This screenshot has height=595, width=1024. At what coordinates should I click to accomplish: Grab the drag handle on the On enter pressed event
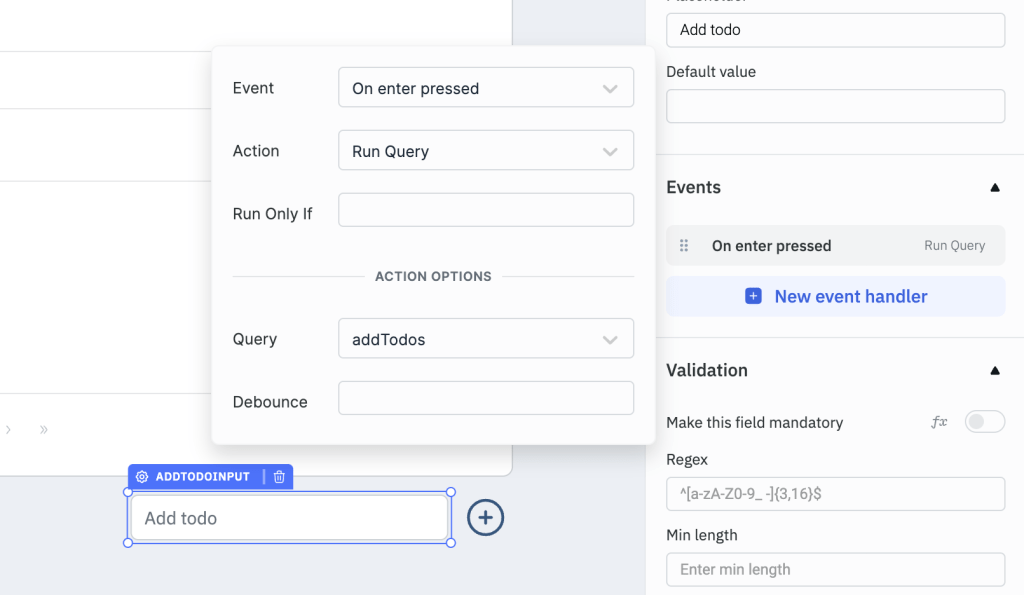683,245
